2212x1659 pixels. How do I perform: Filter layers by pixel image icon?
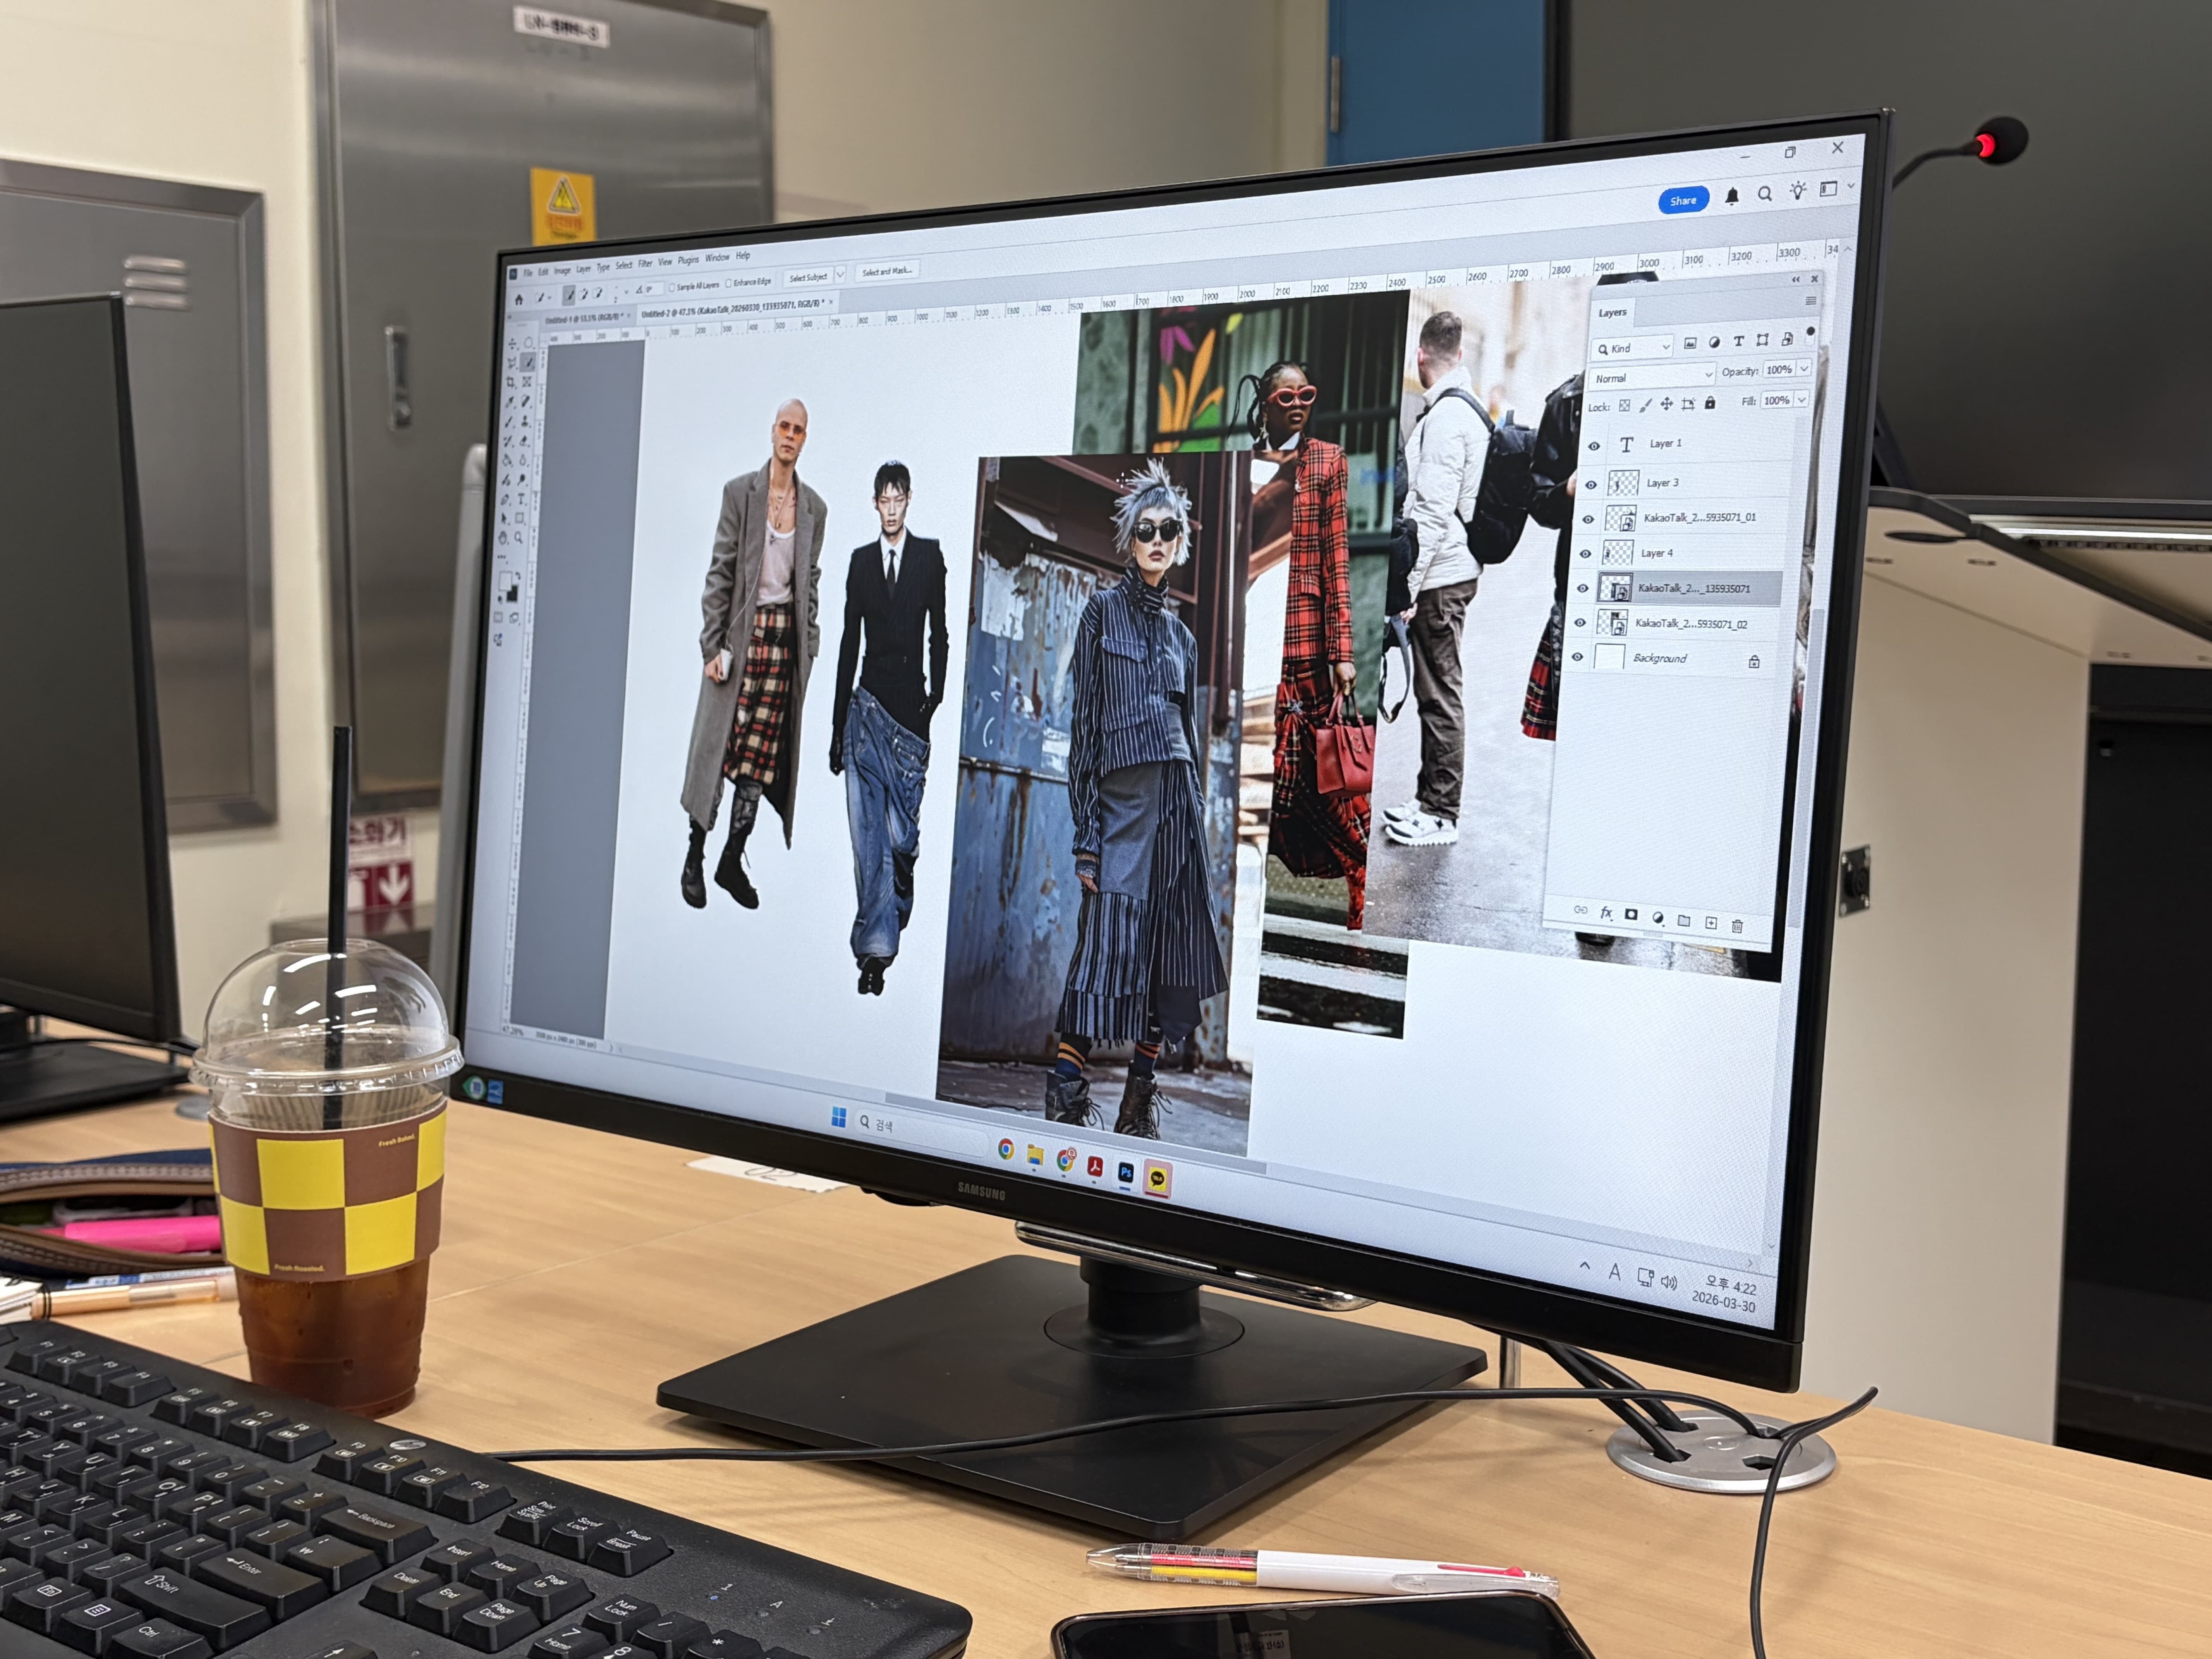pos(1690,343)
